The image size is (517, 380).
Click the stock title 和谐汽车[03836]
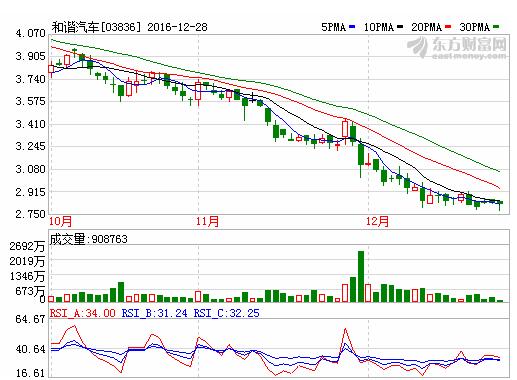(97, 27)
